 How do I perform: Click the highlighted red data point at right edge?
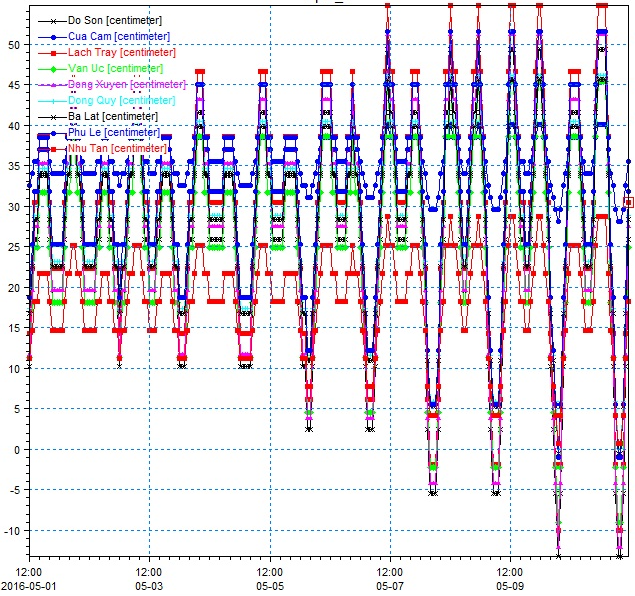pyautogui.click(x=629, y=202)
